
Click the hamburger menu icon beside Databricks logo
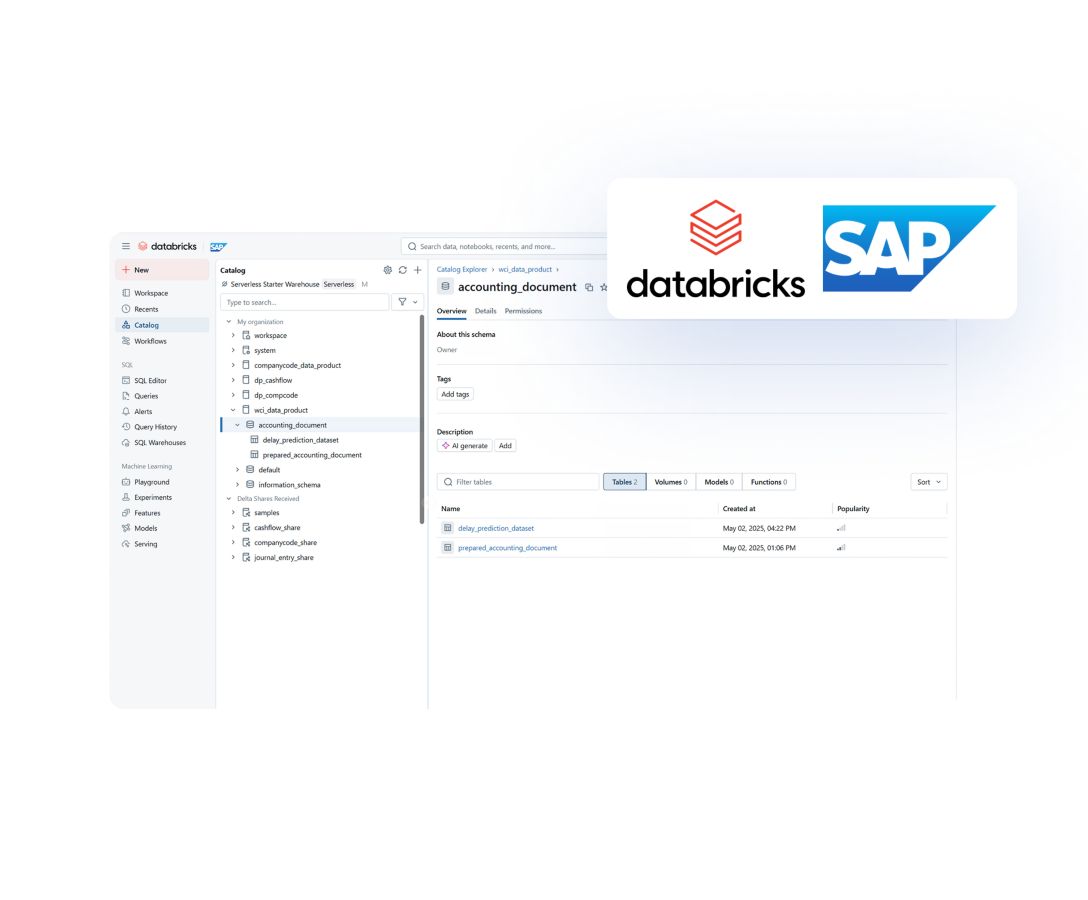click(126, 246)
